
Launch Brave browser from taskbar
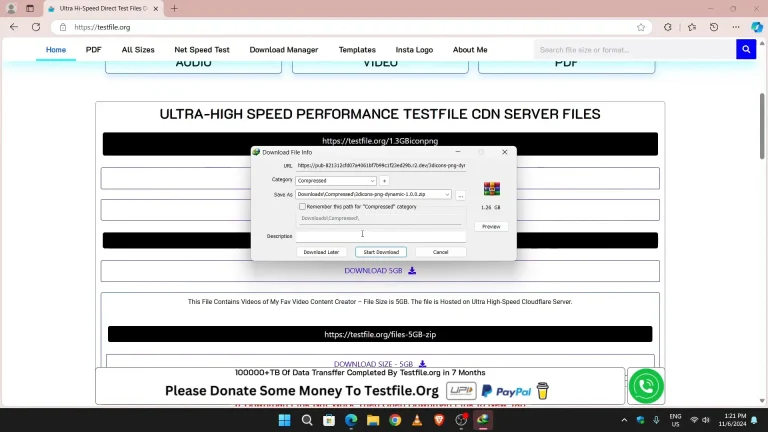pos(439,420)
